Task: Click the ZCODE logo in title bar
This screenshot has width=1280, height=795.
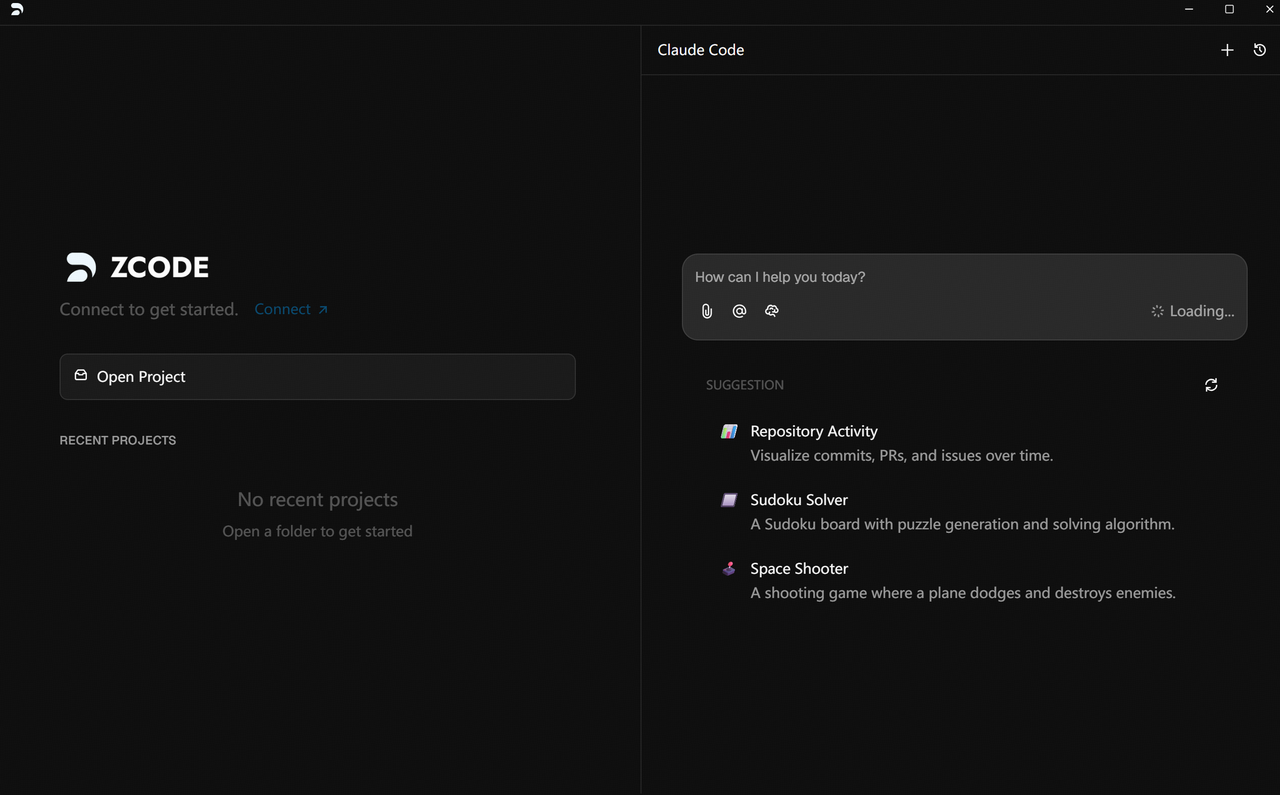Action: (x=16, y=9)
